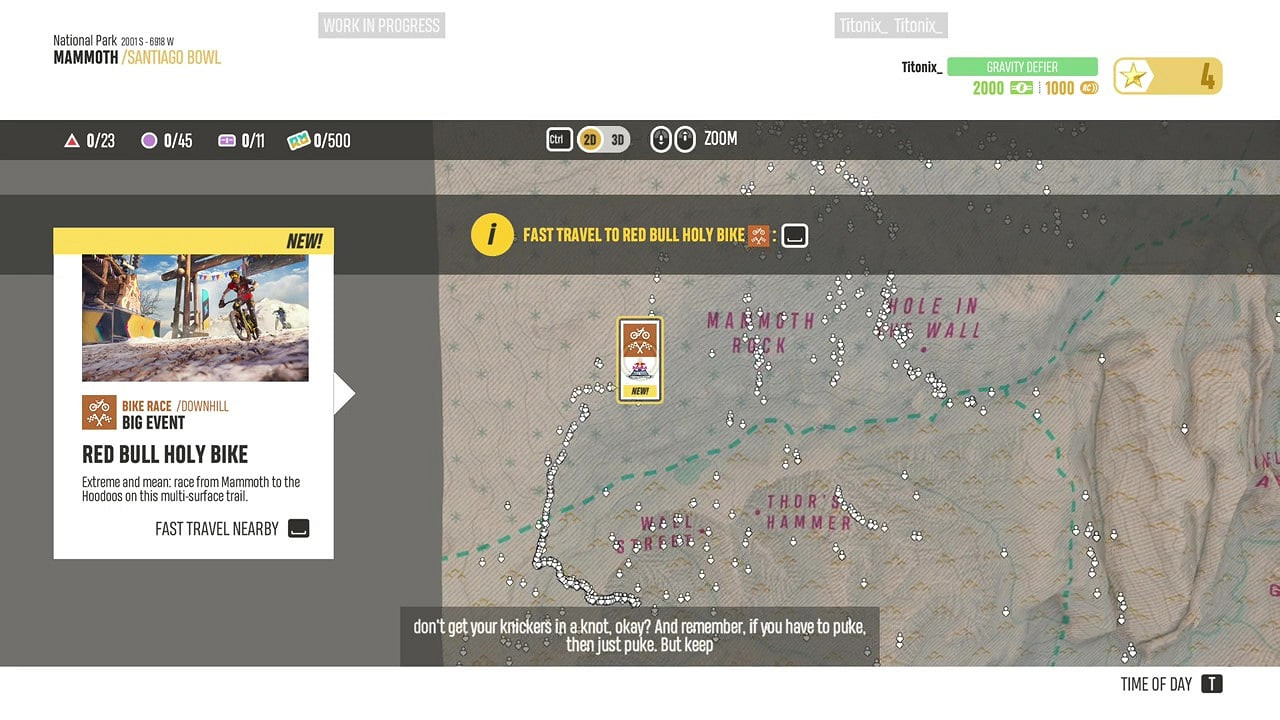The height and width of the screenshot is (720, 1280).
Task: Select the Gravity Defier title bar
Action: click(1022, 67)
